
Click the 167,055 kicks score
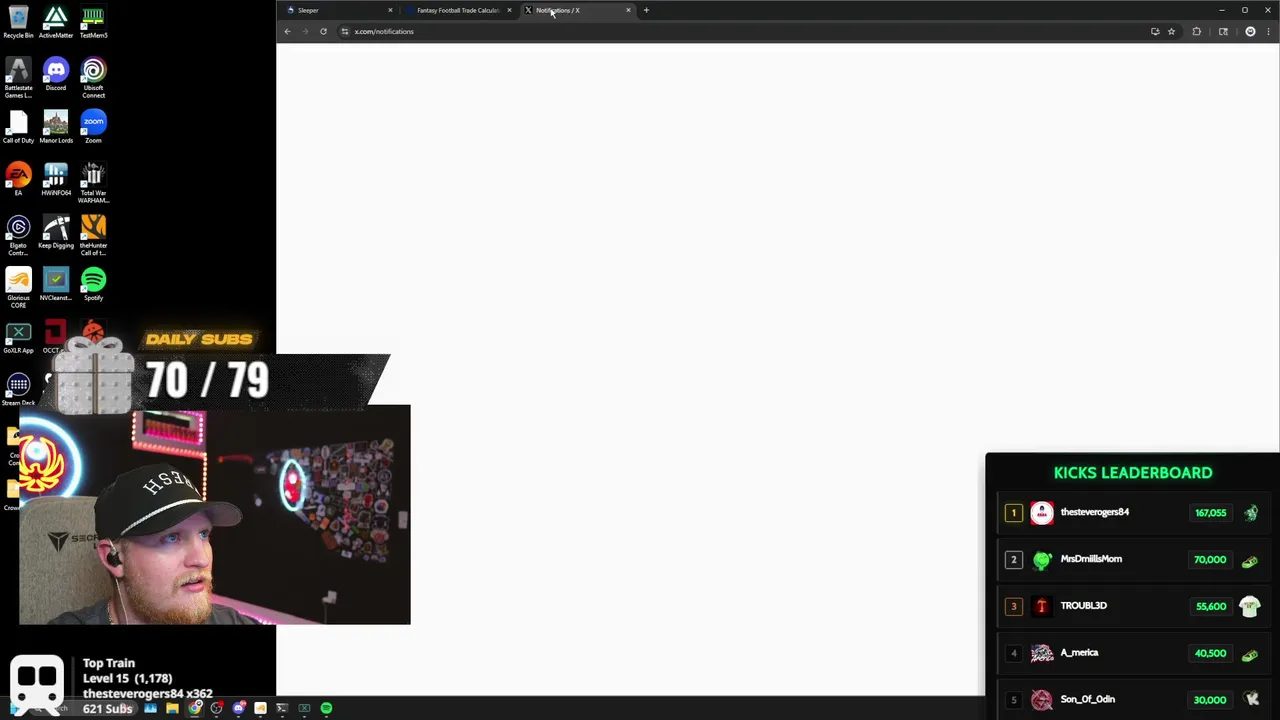click(x=1210, y=513)
